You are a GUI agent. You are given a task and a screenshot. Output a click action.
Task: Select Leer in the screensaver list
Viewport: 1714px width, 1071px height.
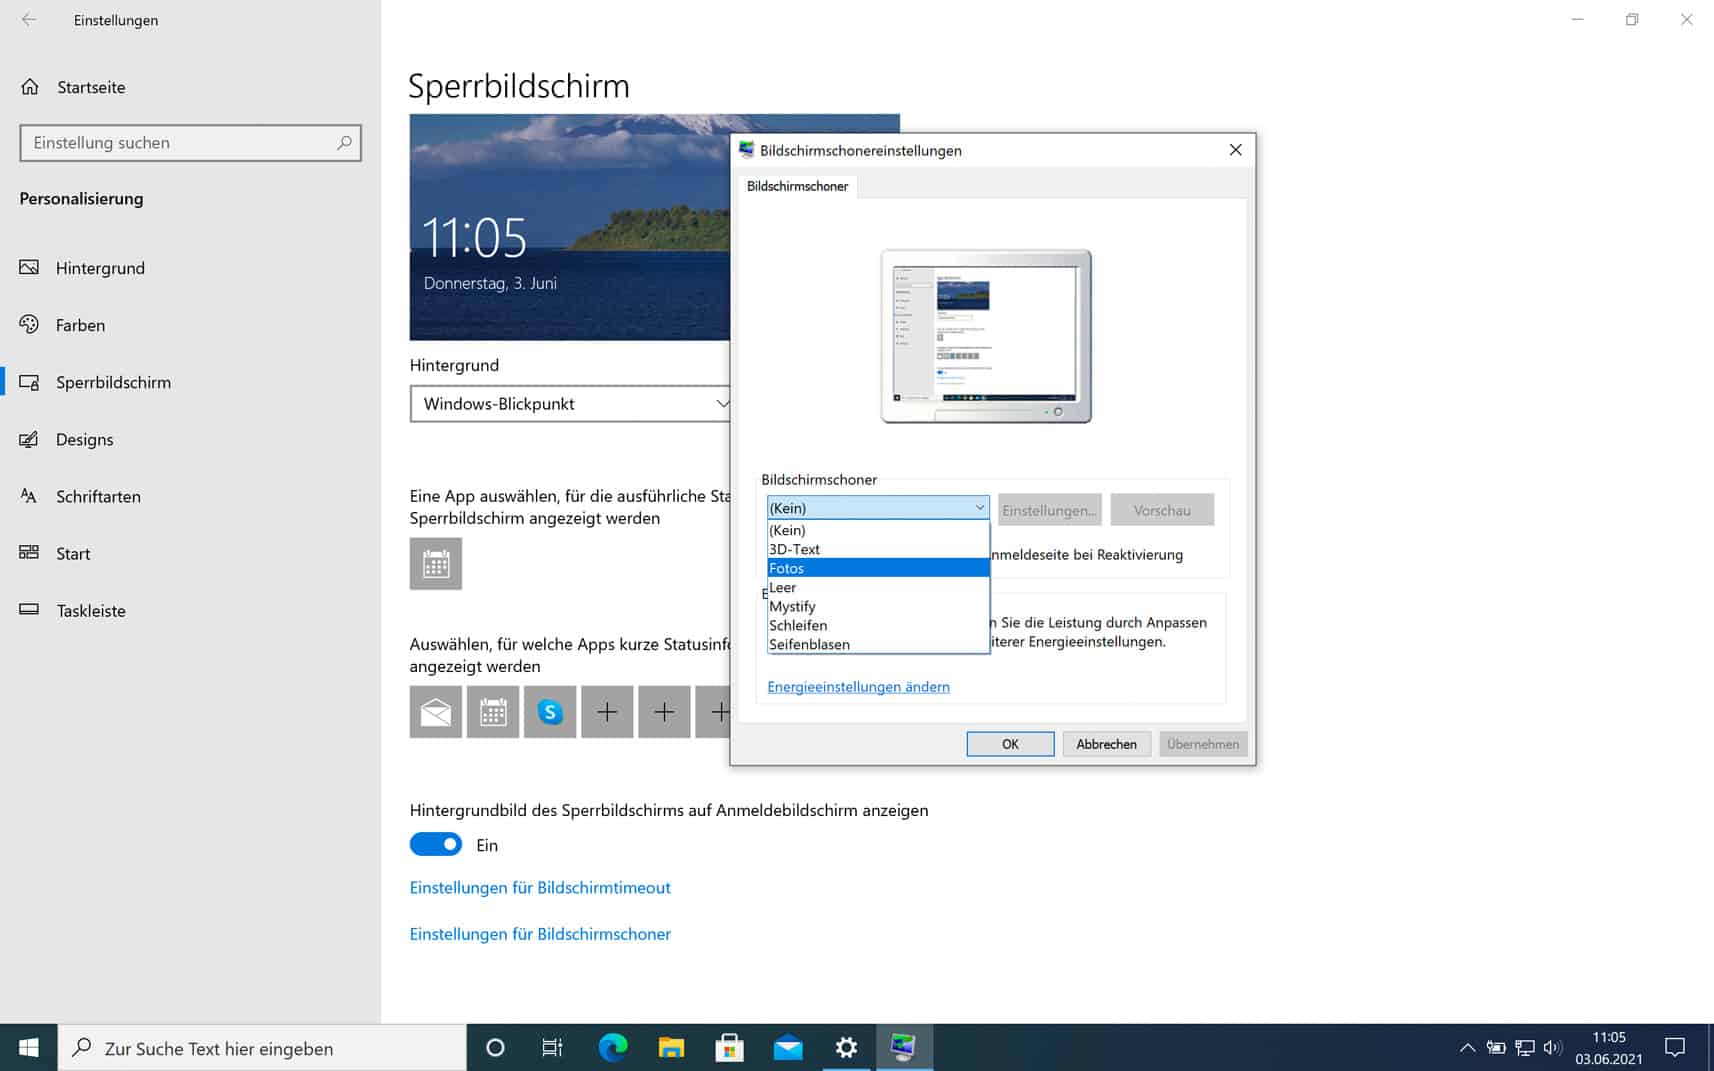[878, 587]
